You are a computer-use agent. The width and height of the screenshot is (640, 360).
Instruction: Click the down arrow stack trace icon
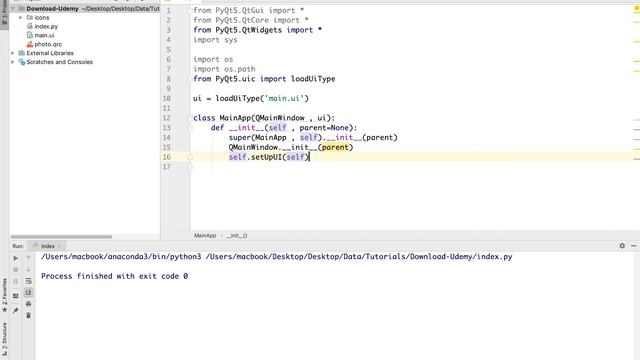[28, 269]
